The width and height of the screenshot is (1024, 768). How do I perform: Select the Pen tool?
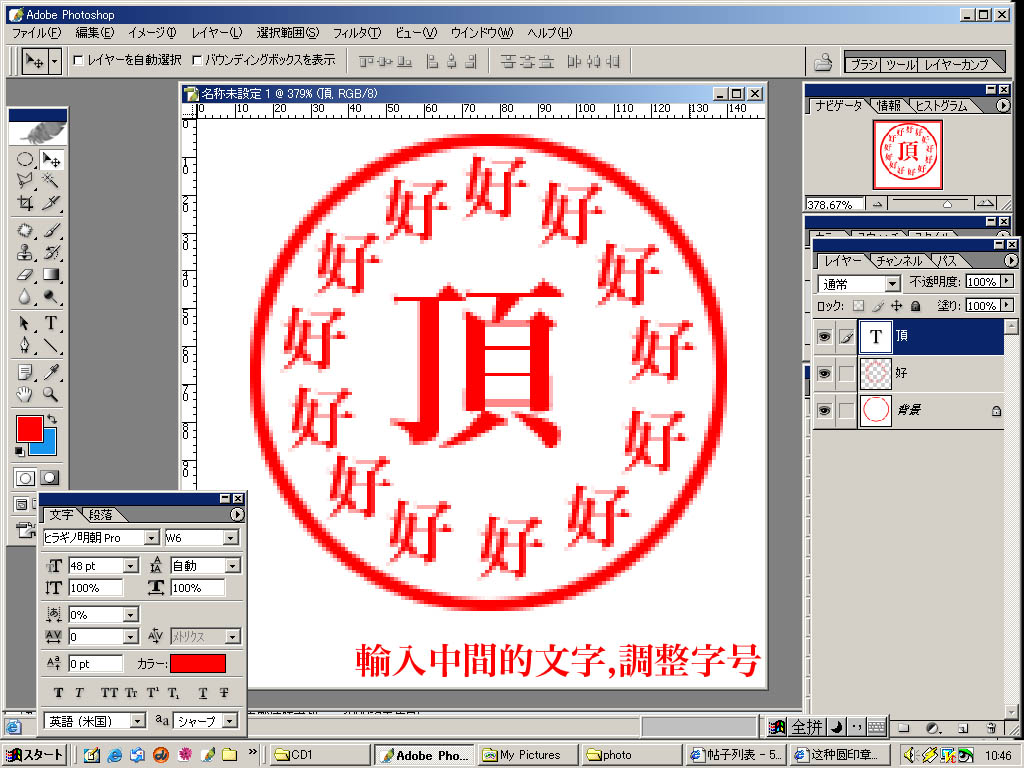pos(25,345)
